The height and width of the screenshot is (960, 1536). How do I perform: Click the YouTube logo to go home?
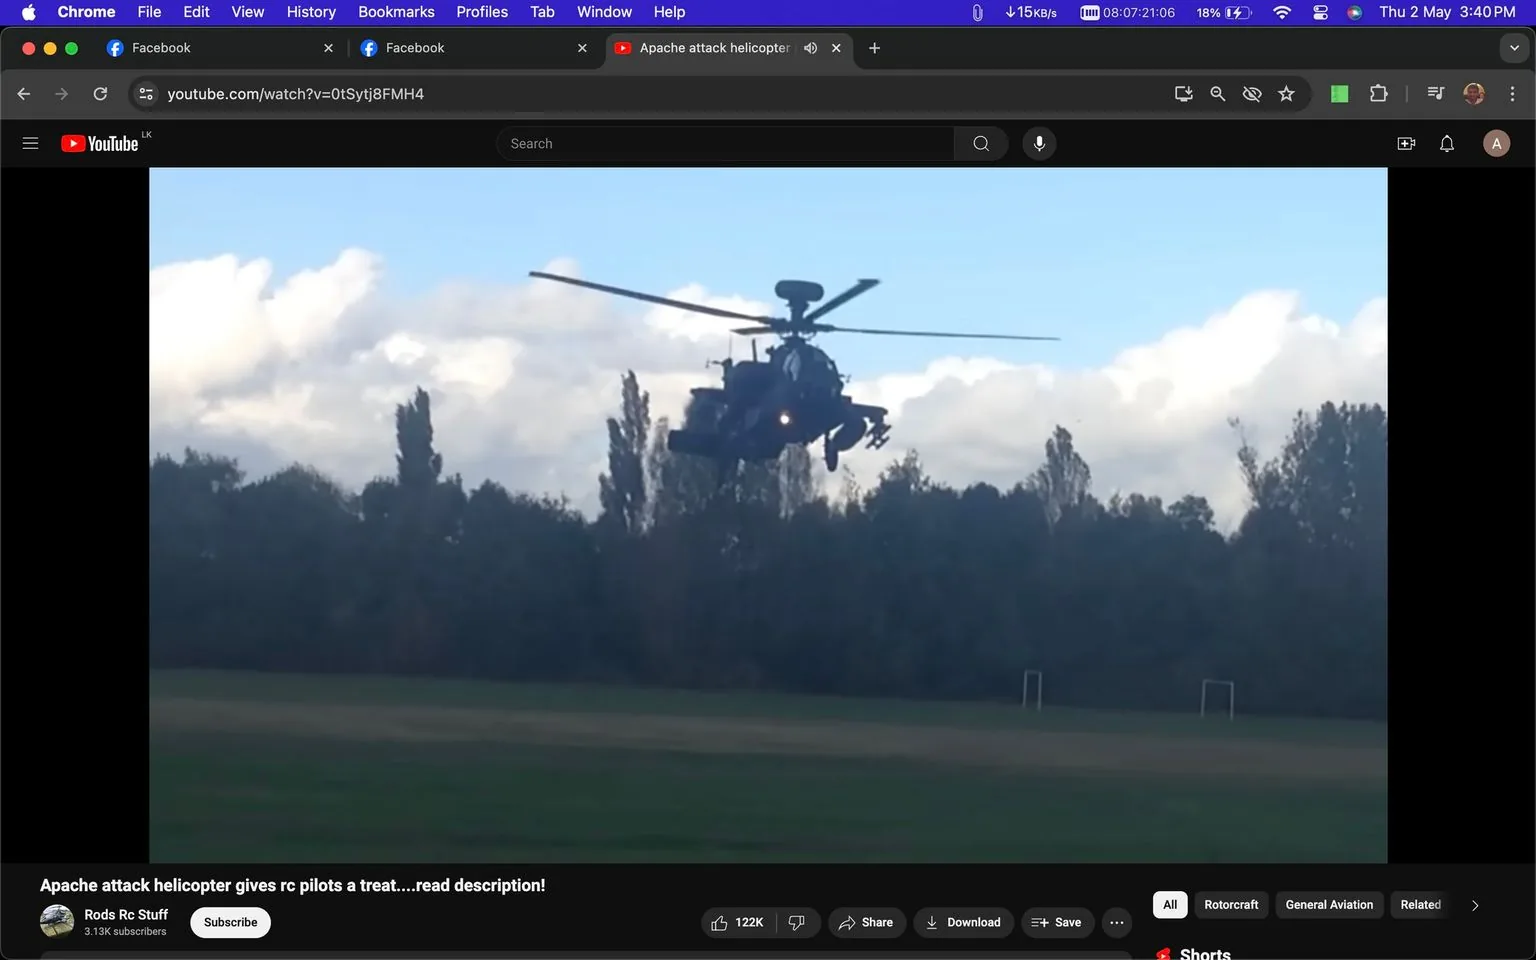98,142
